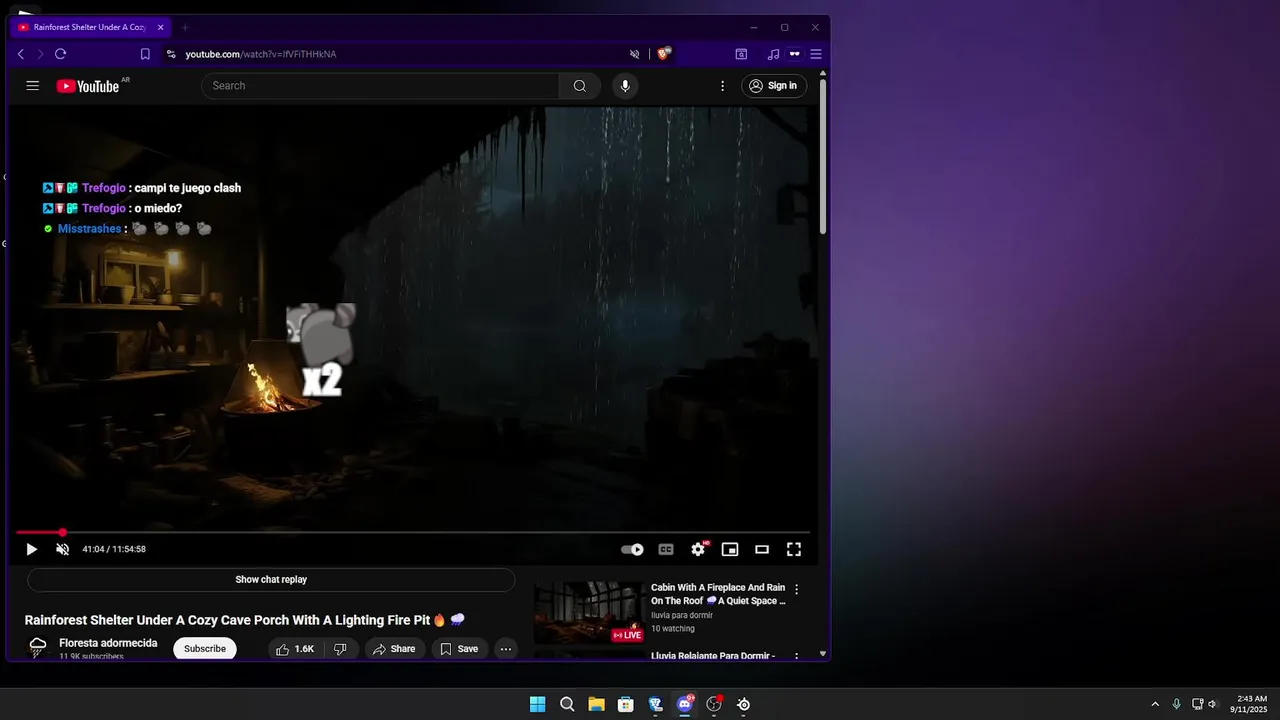Open Floresta adormecida channel avatar
1280x720 pixels.
(38, 648)
